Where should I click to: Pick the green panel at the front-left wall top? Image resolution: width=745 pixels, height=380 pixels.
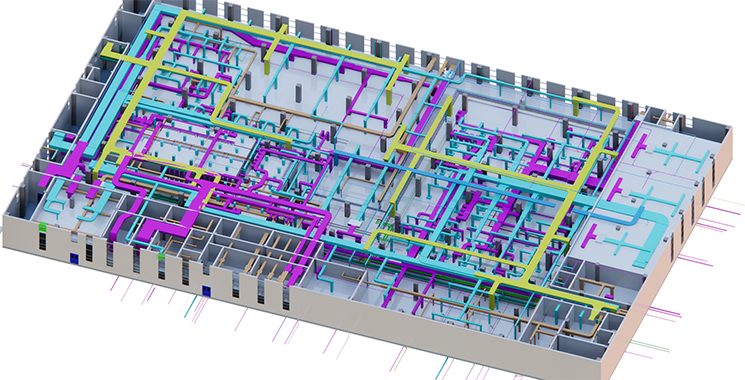point(43,226)
